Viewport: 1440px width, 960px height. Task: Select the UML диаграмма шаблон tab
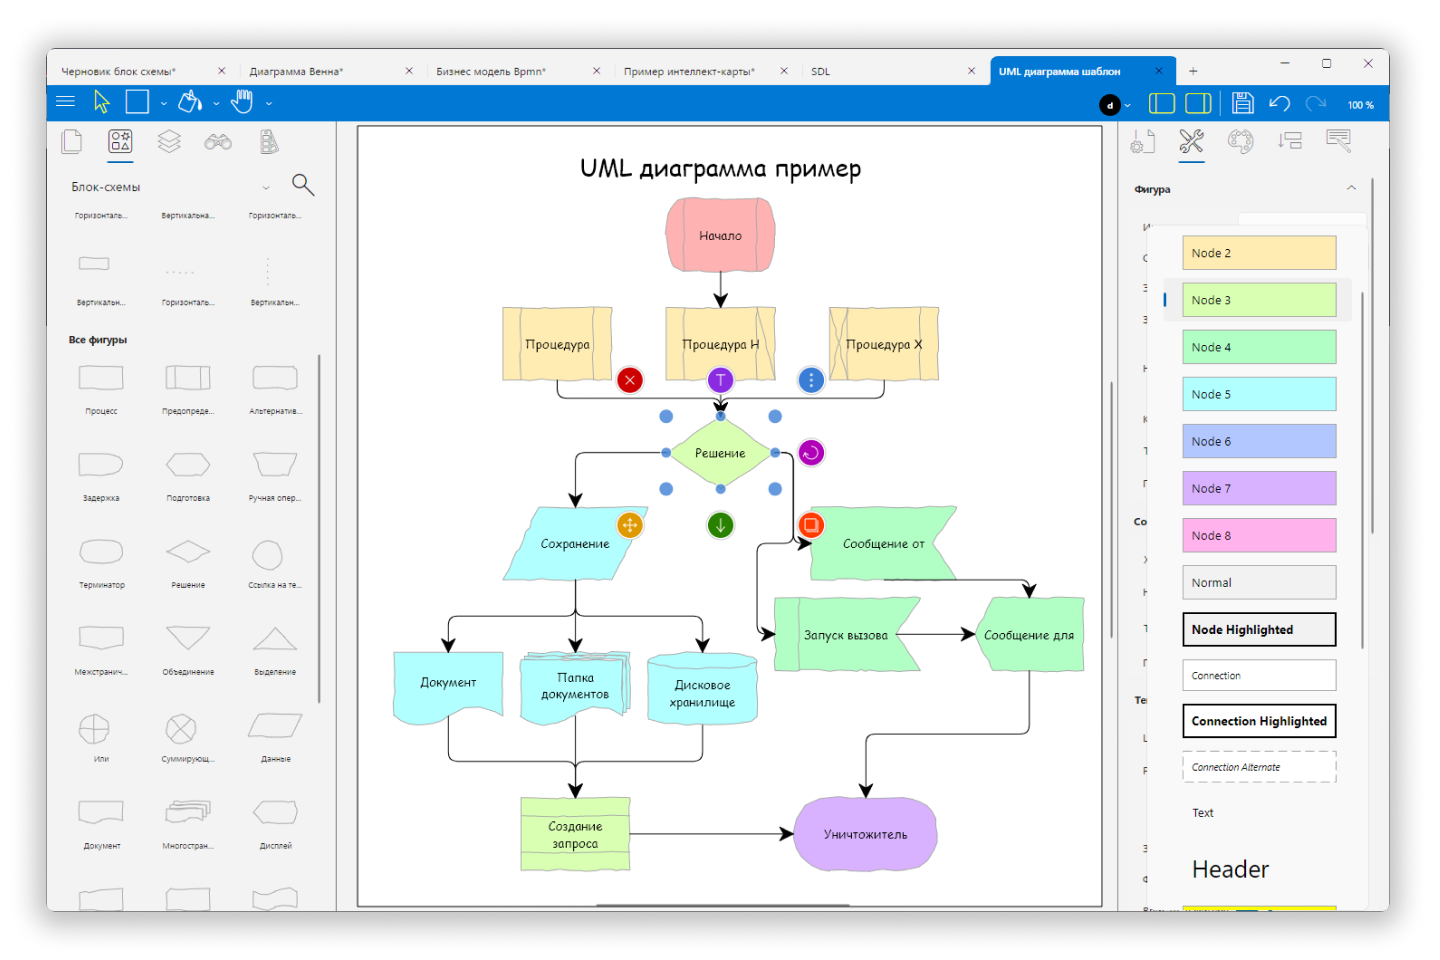(1059, 72)
